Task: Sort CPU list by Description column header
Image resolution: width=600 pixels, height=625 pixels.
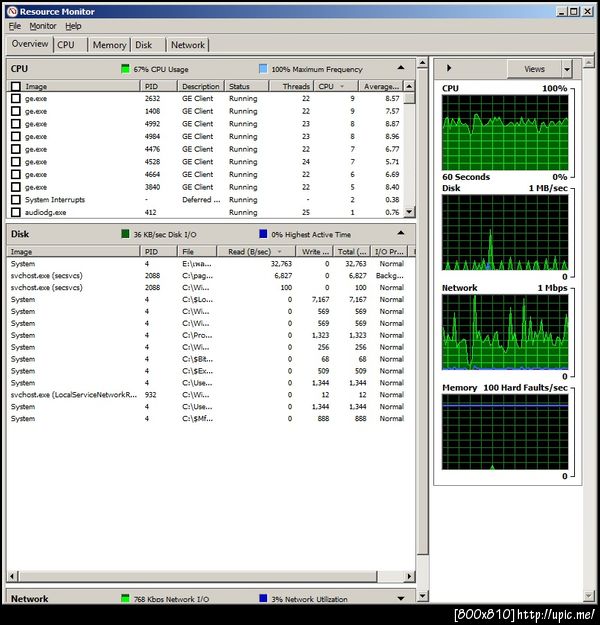Action: pyautogui.click(x=201, y=86)
